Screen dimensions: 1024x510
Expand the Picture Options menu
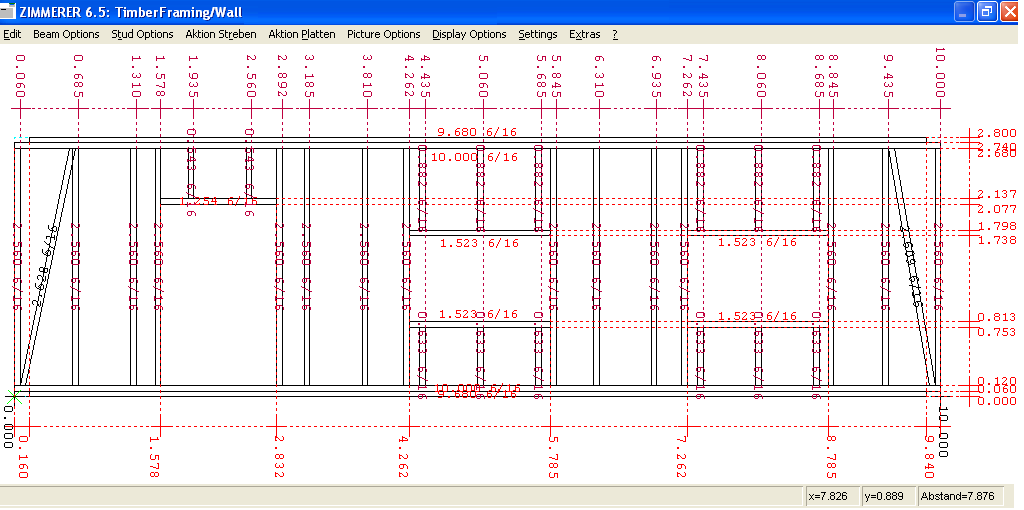coord(383,34)
